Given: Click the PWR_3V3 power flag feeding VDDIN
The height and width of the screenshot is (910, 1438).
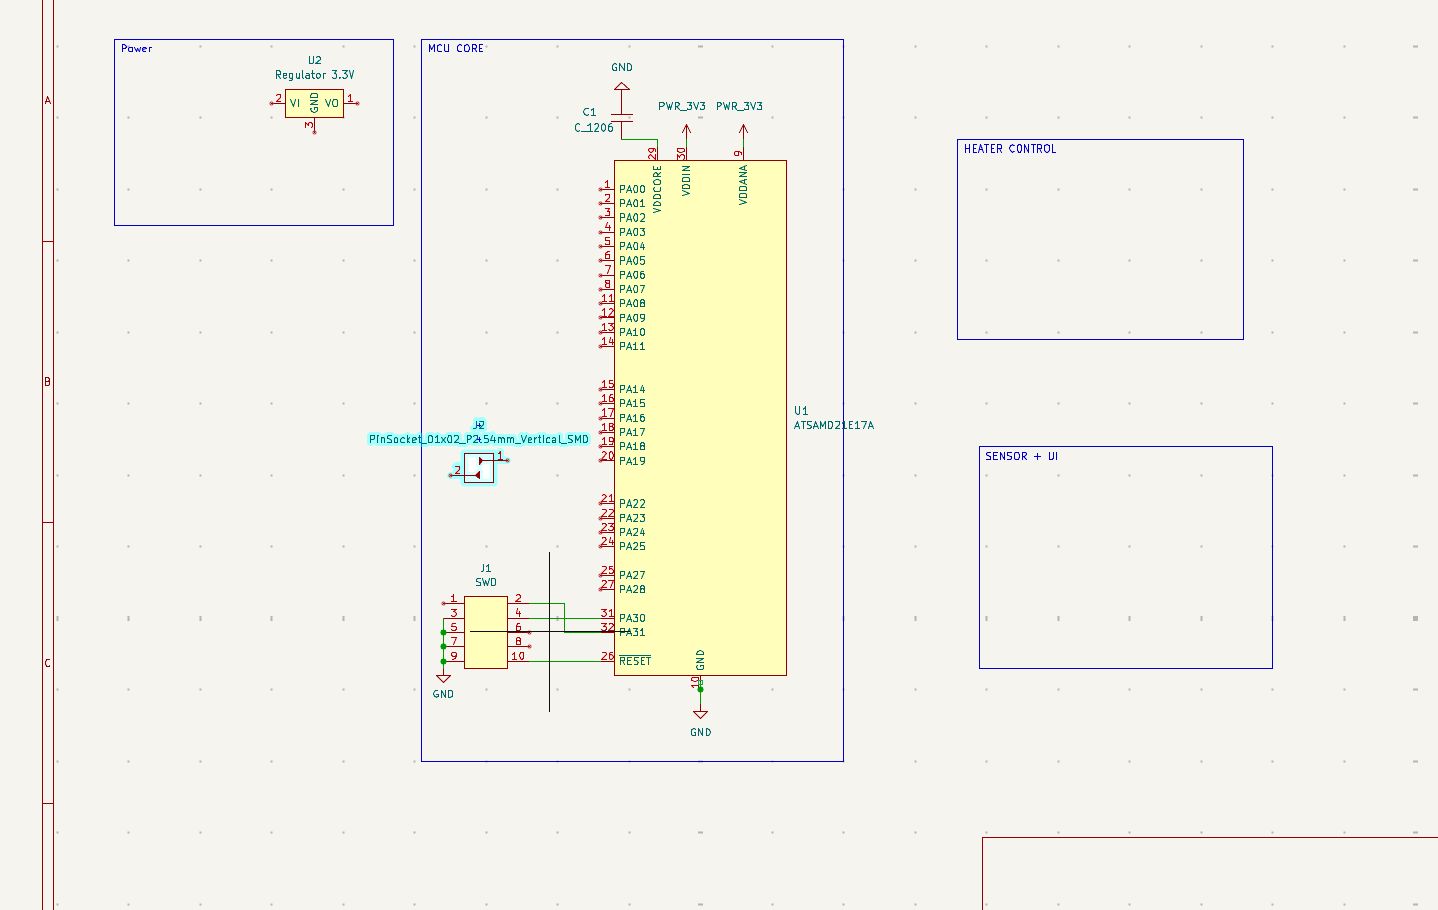Looking at the screenshot, I should pyautogui.click(x=686, y=128).
